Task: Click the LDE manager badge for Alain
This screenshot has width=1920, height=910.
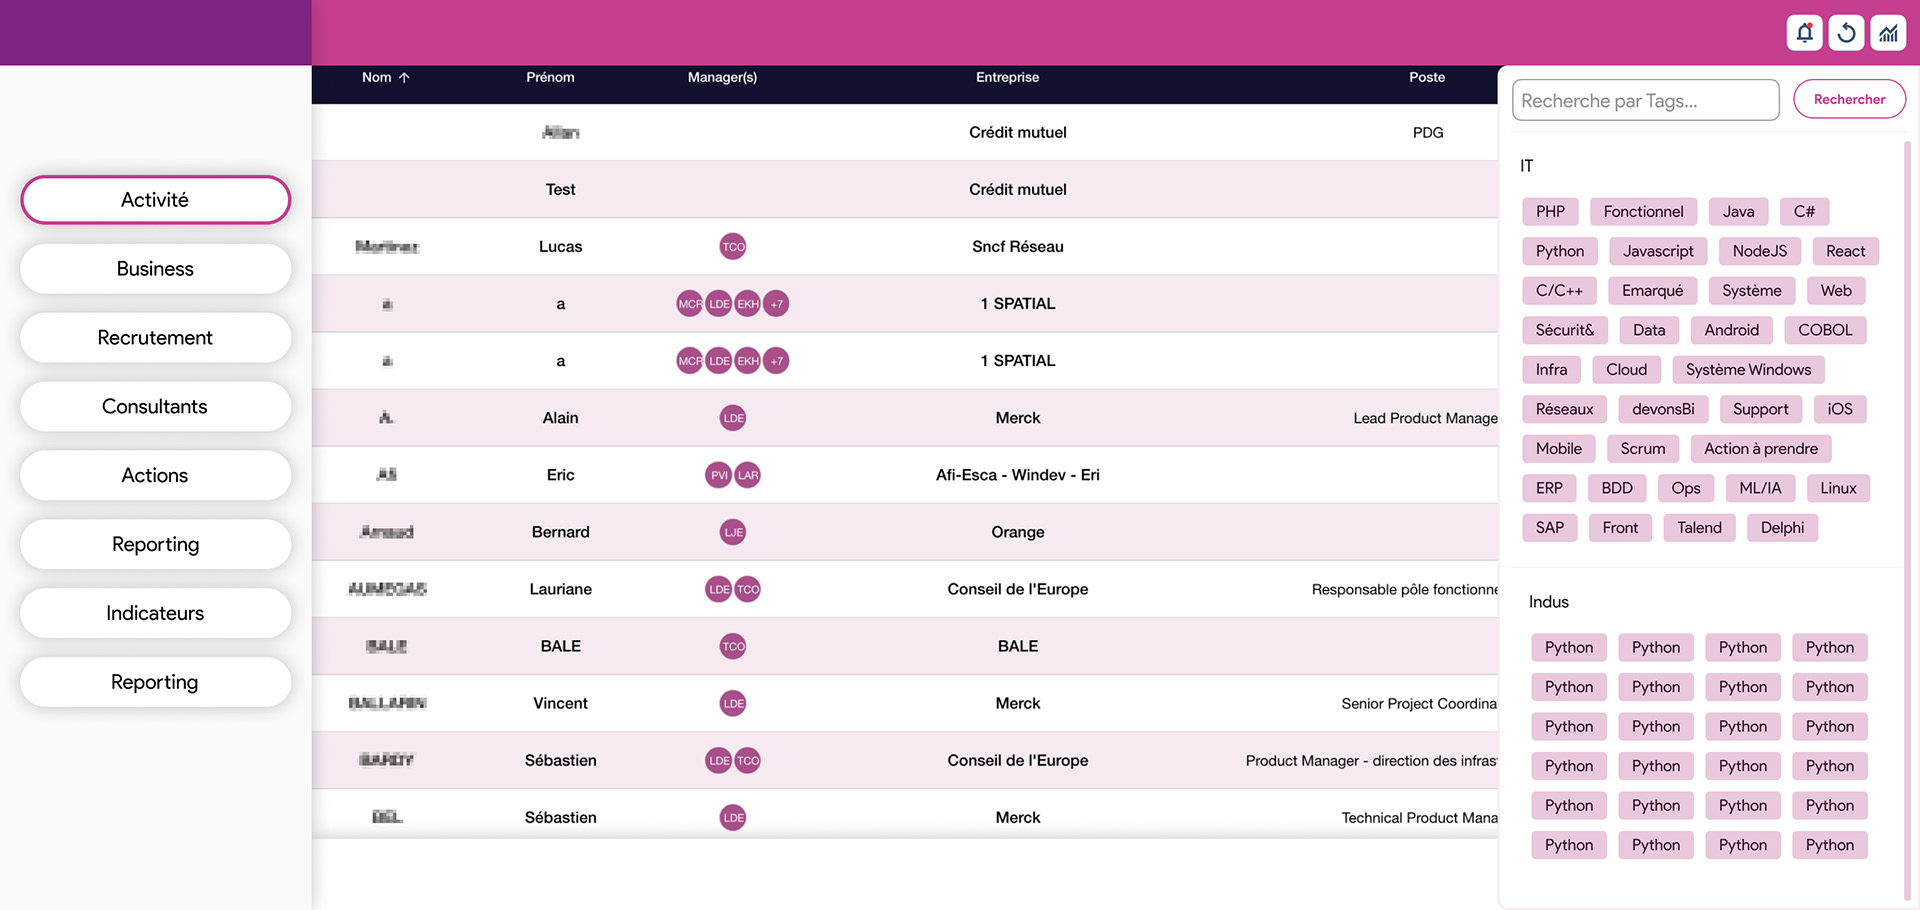Action: pos(733,418)
